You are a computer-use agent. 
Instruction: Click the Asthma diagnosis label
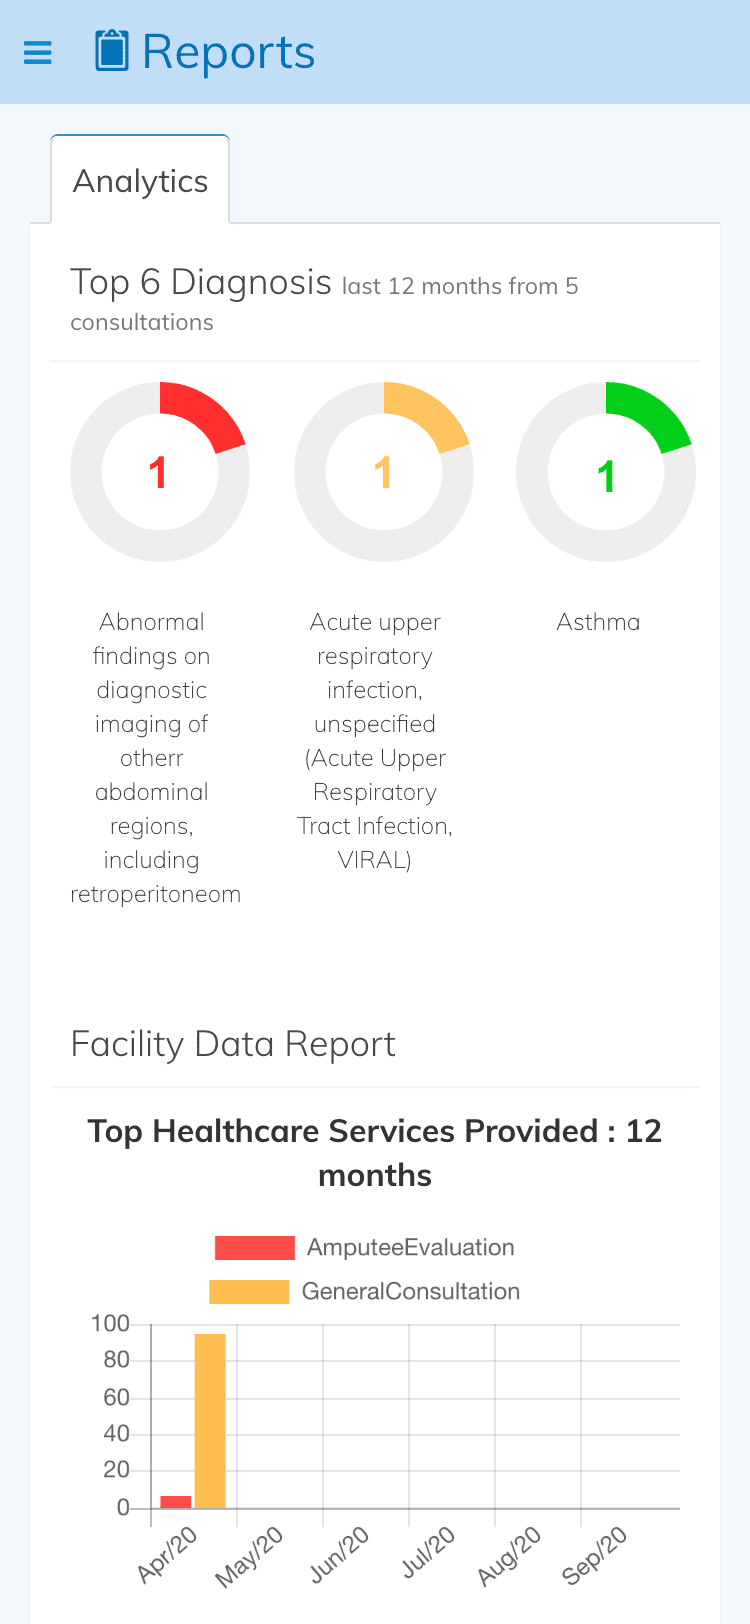[x=598, y=622]
